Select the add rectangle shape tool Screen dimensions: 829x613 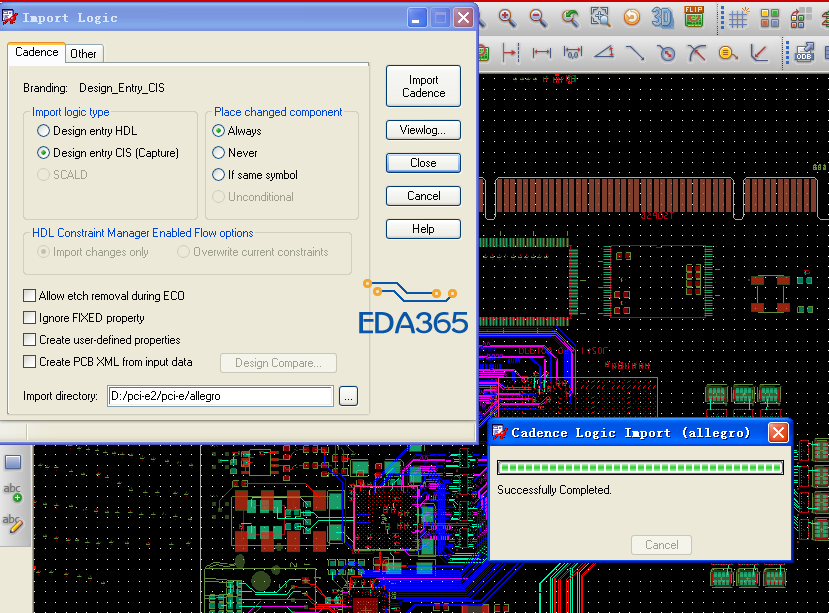pyautogui.click(x=13, y=461)
